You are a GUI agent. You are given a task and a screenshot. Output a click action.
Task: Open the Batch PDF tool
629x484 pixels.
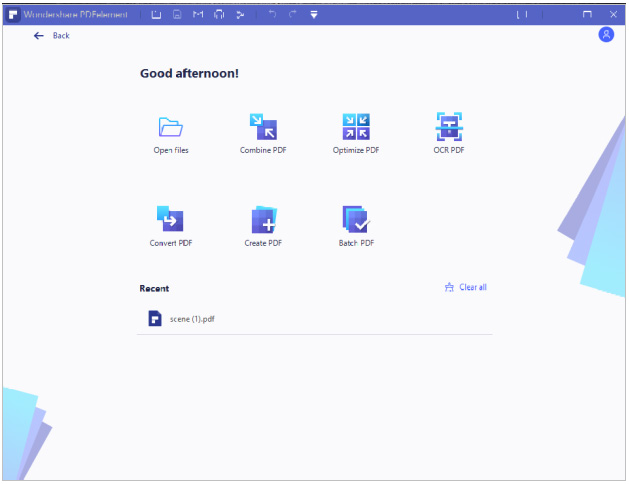pyautogui.click(x=356, y=226)
